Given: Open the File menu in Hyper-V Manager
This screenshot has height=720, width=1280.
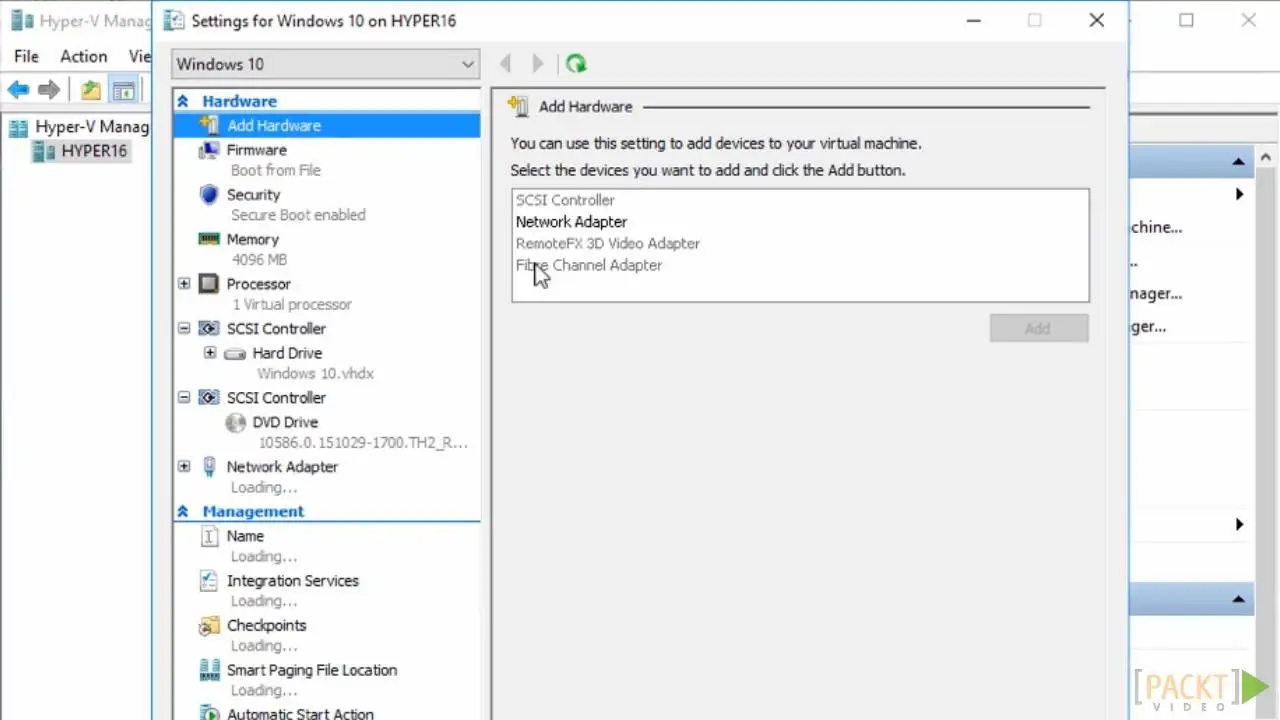Looking at the screenshot, I should [26, 56].
